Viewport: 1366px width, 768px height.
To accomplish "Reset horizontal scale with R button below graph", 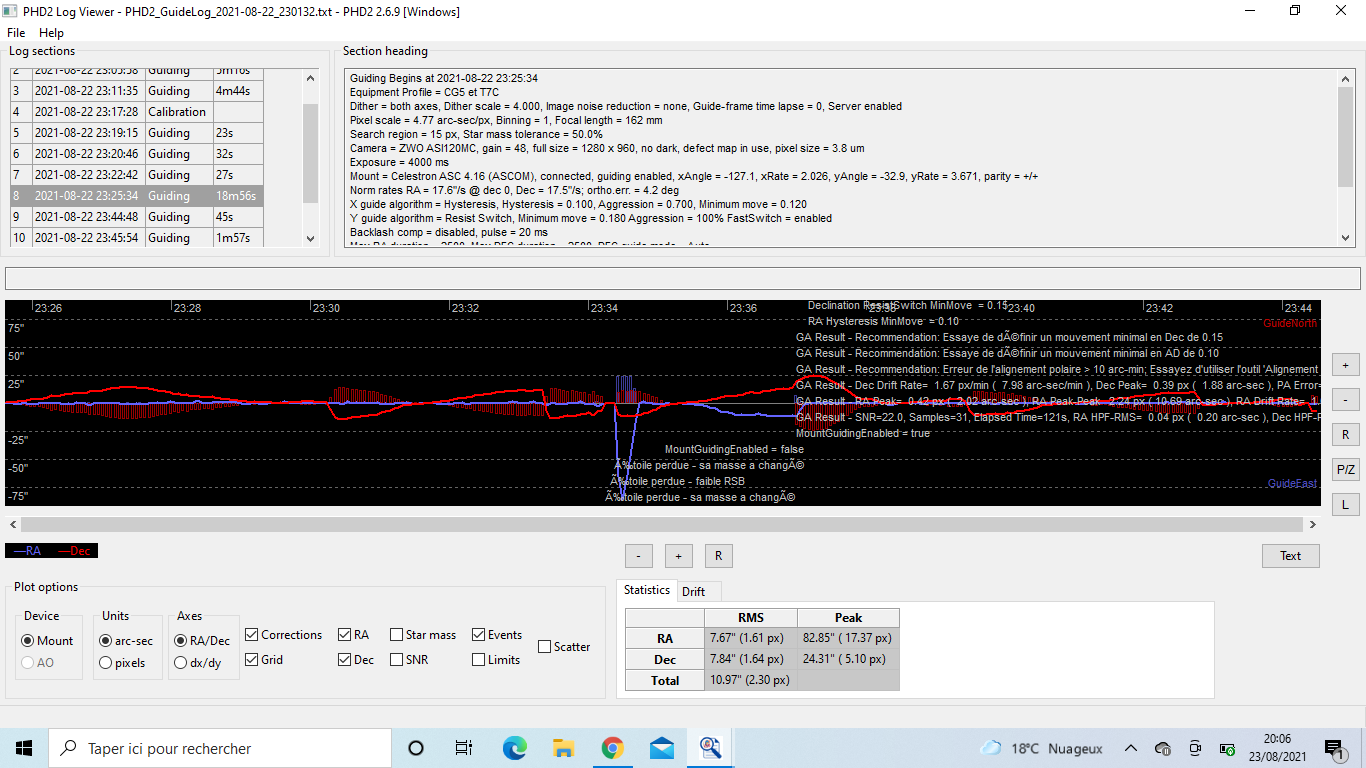I will [718, 556].
